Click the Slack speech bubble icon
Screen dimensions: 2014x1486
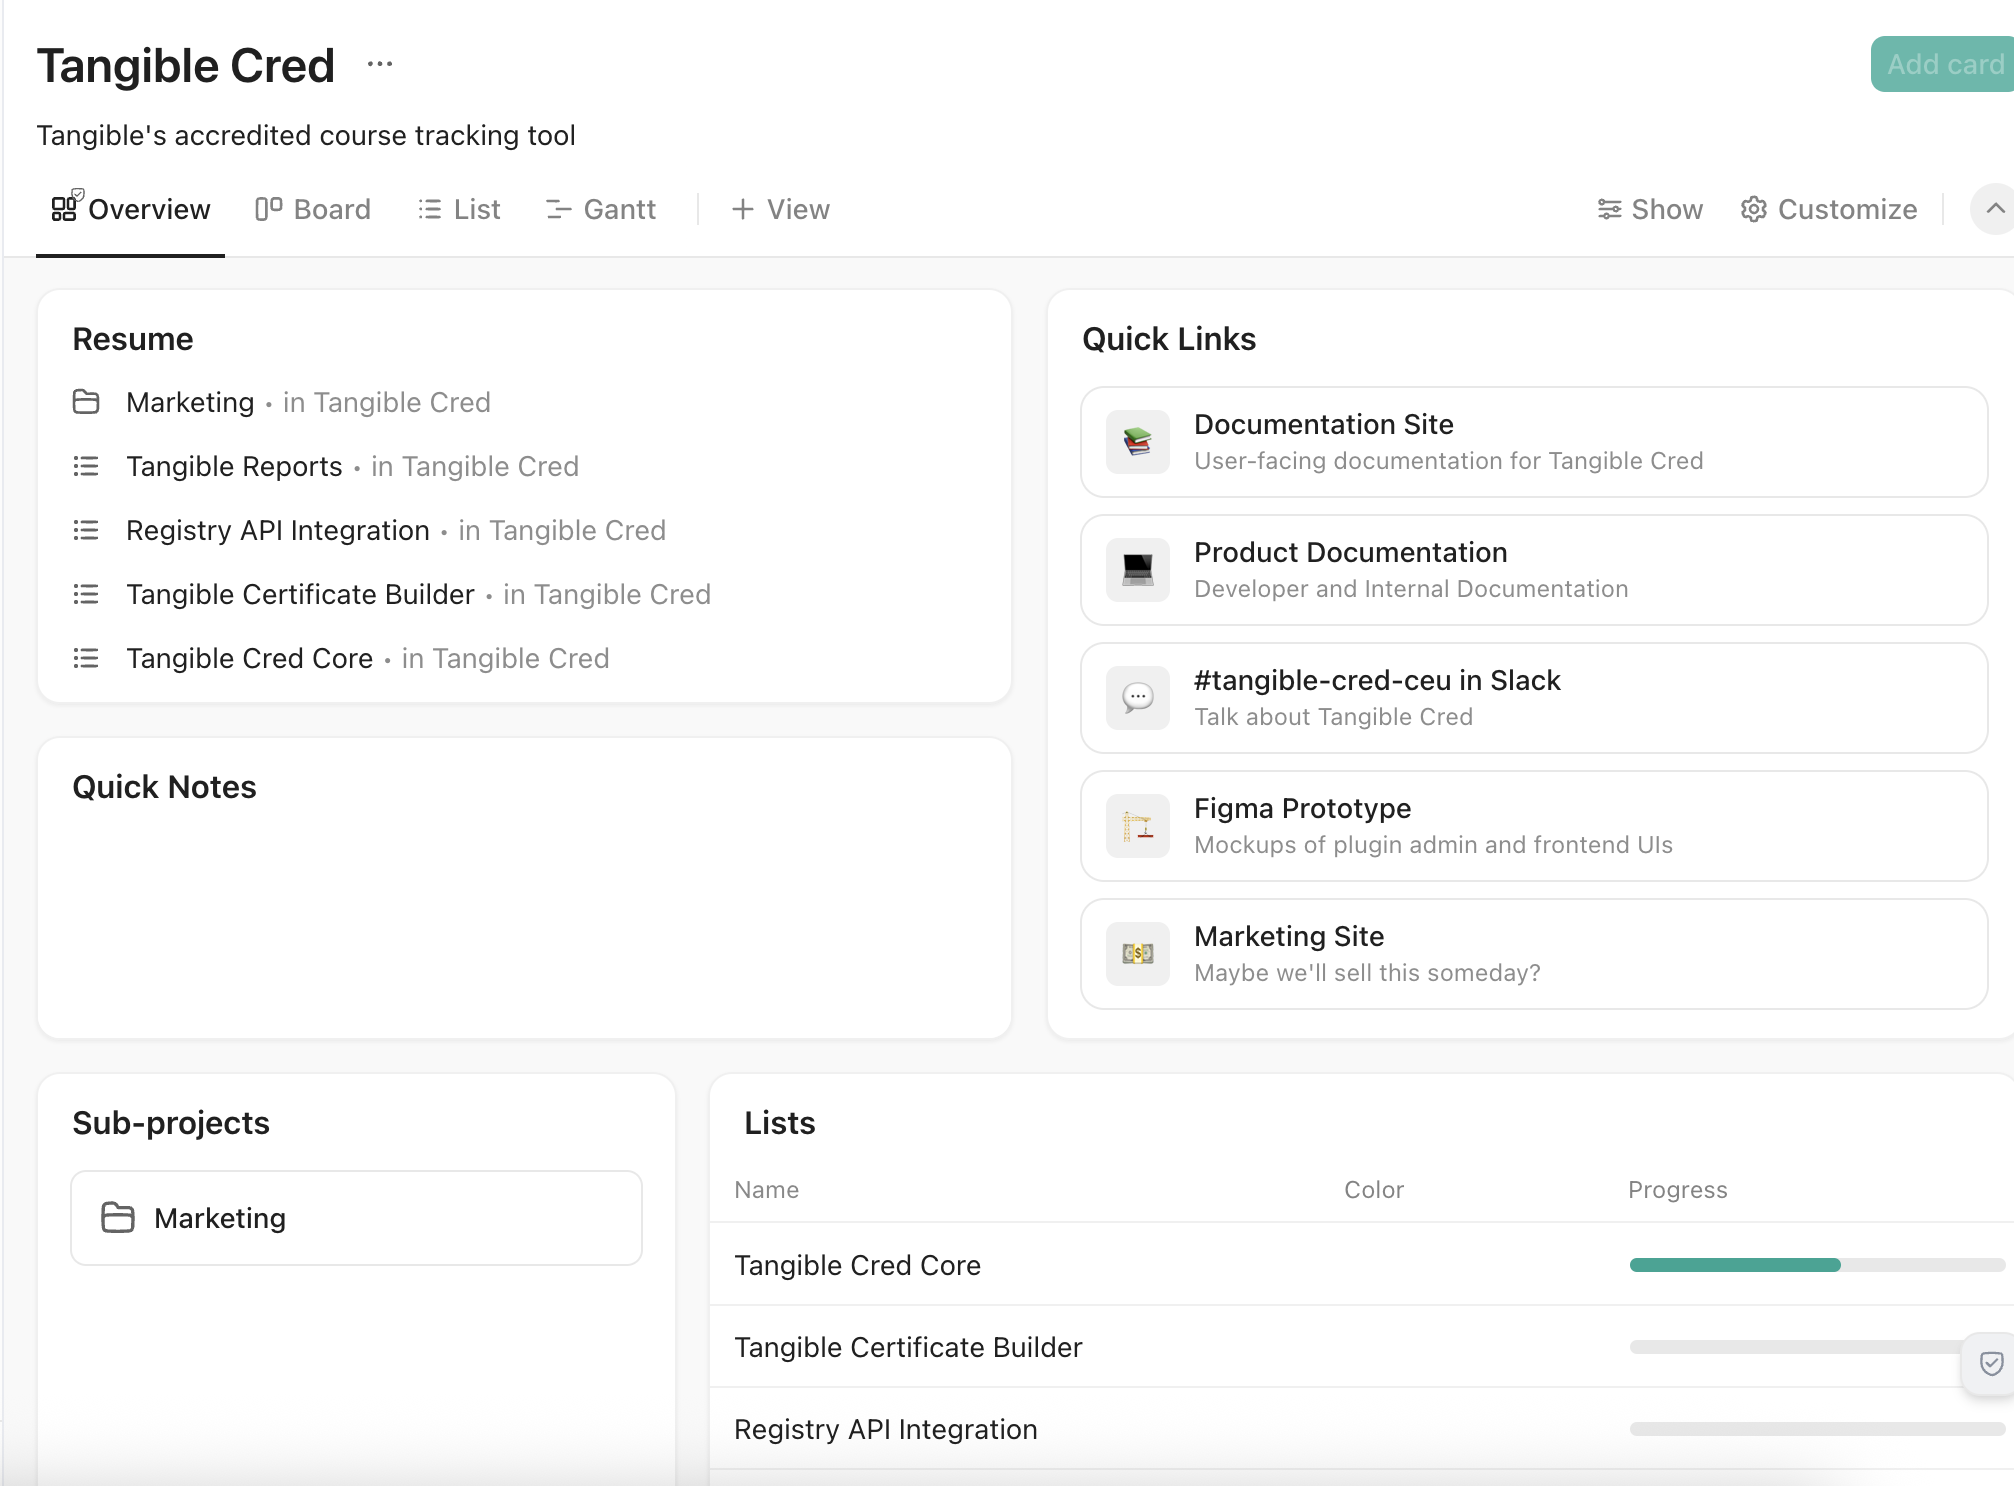(x=1137, y=698)
